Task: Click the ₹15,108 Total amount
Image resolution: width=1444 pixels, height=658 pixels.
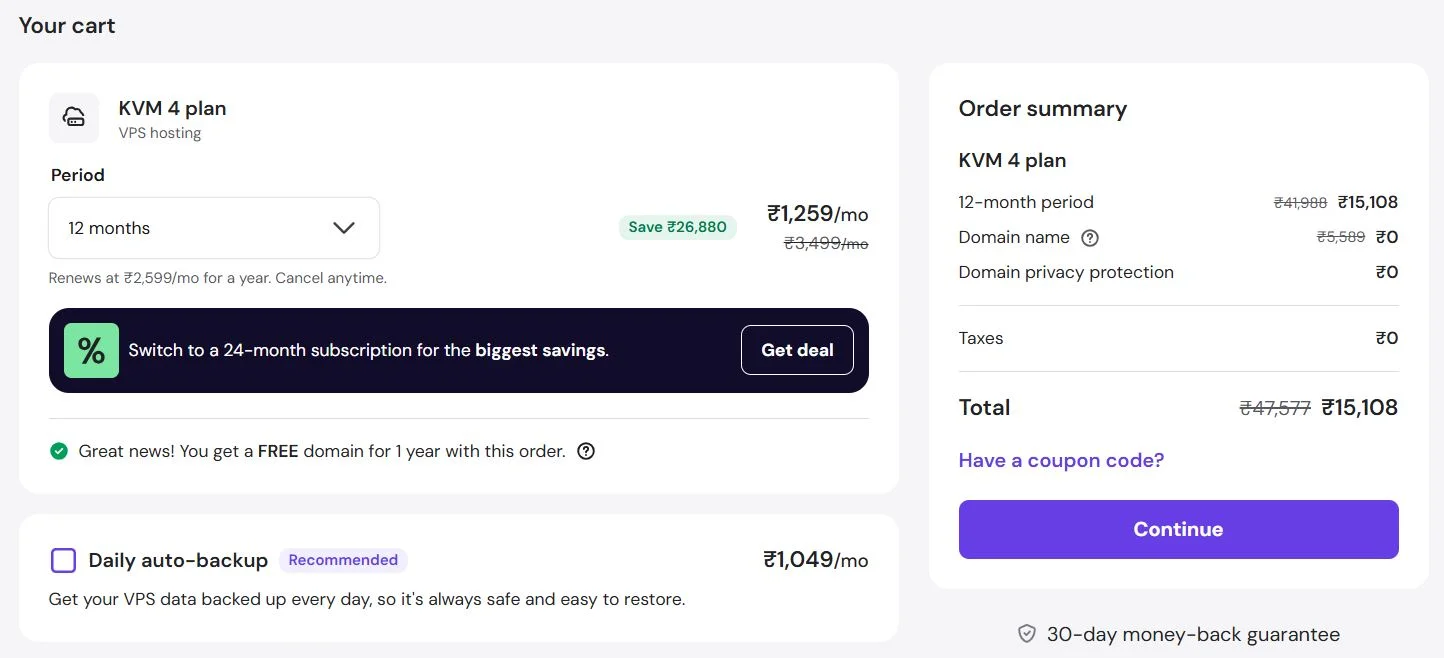Action: (1359, 407)
